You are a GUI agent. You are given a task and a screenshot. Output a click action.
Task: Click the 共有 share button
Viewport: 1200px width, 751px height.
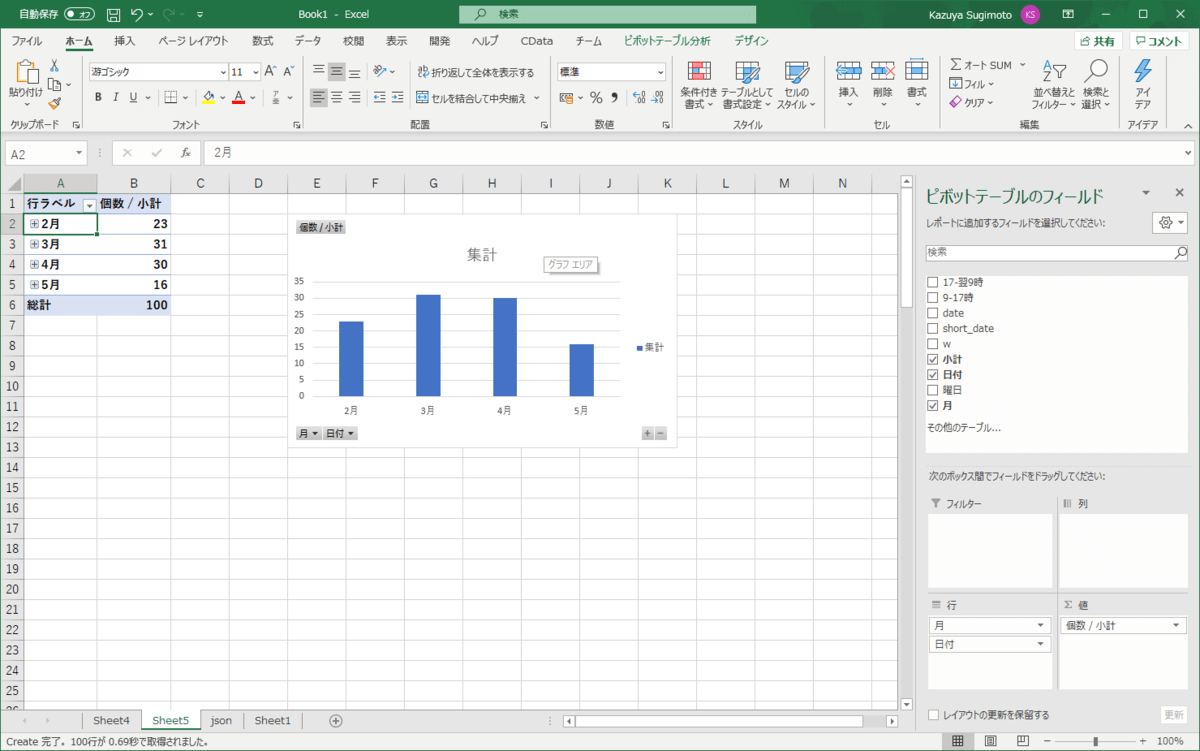tap(1097, 41)
